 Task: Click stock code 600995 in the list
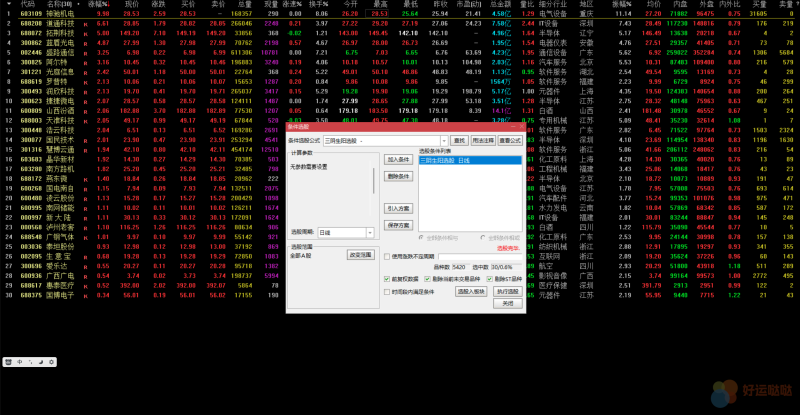point(31,208)
